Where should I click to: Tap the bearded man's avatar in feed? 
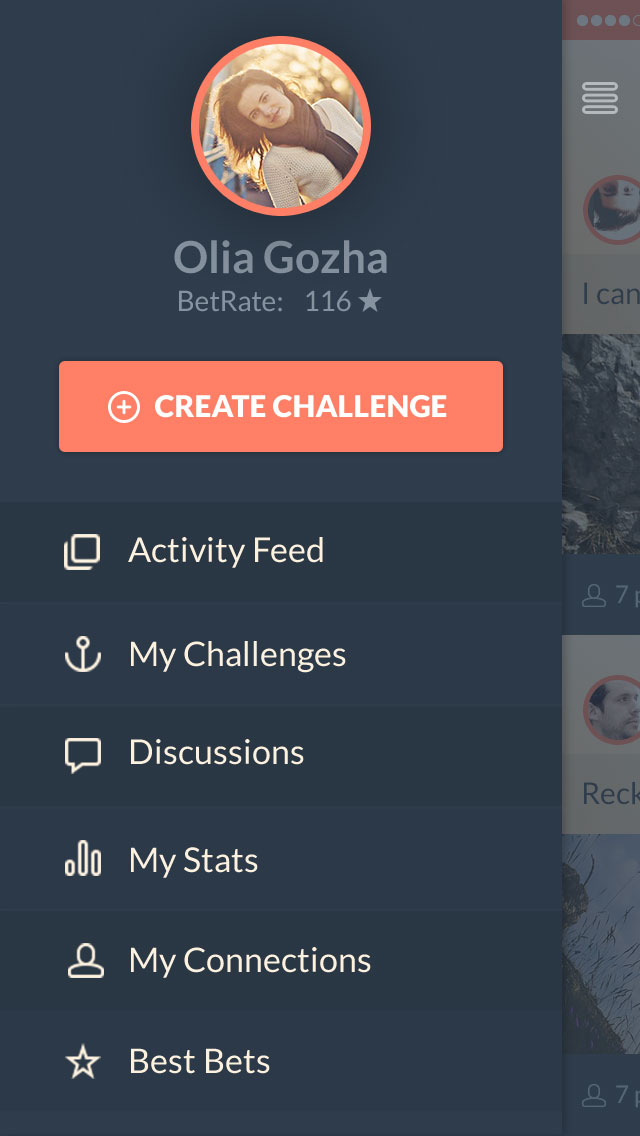point(614,709)
